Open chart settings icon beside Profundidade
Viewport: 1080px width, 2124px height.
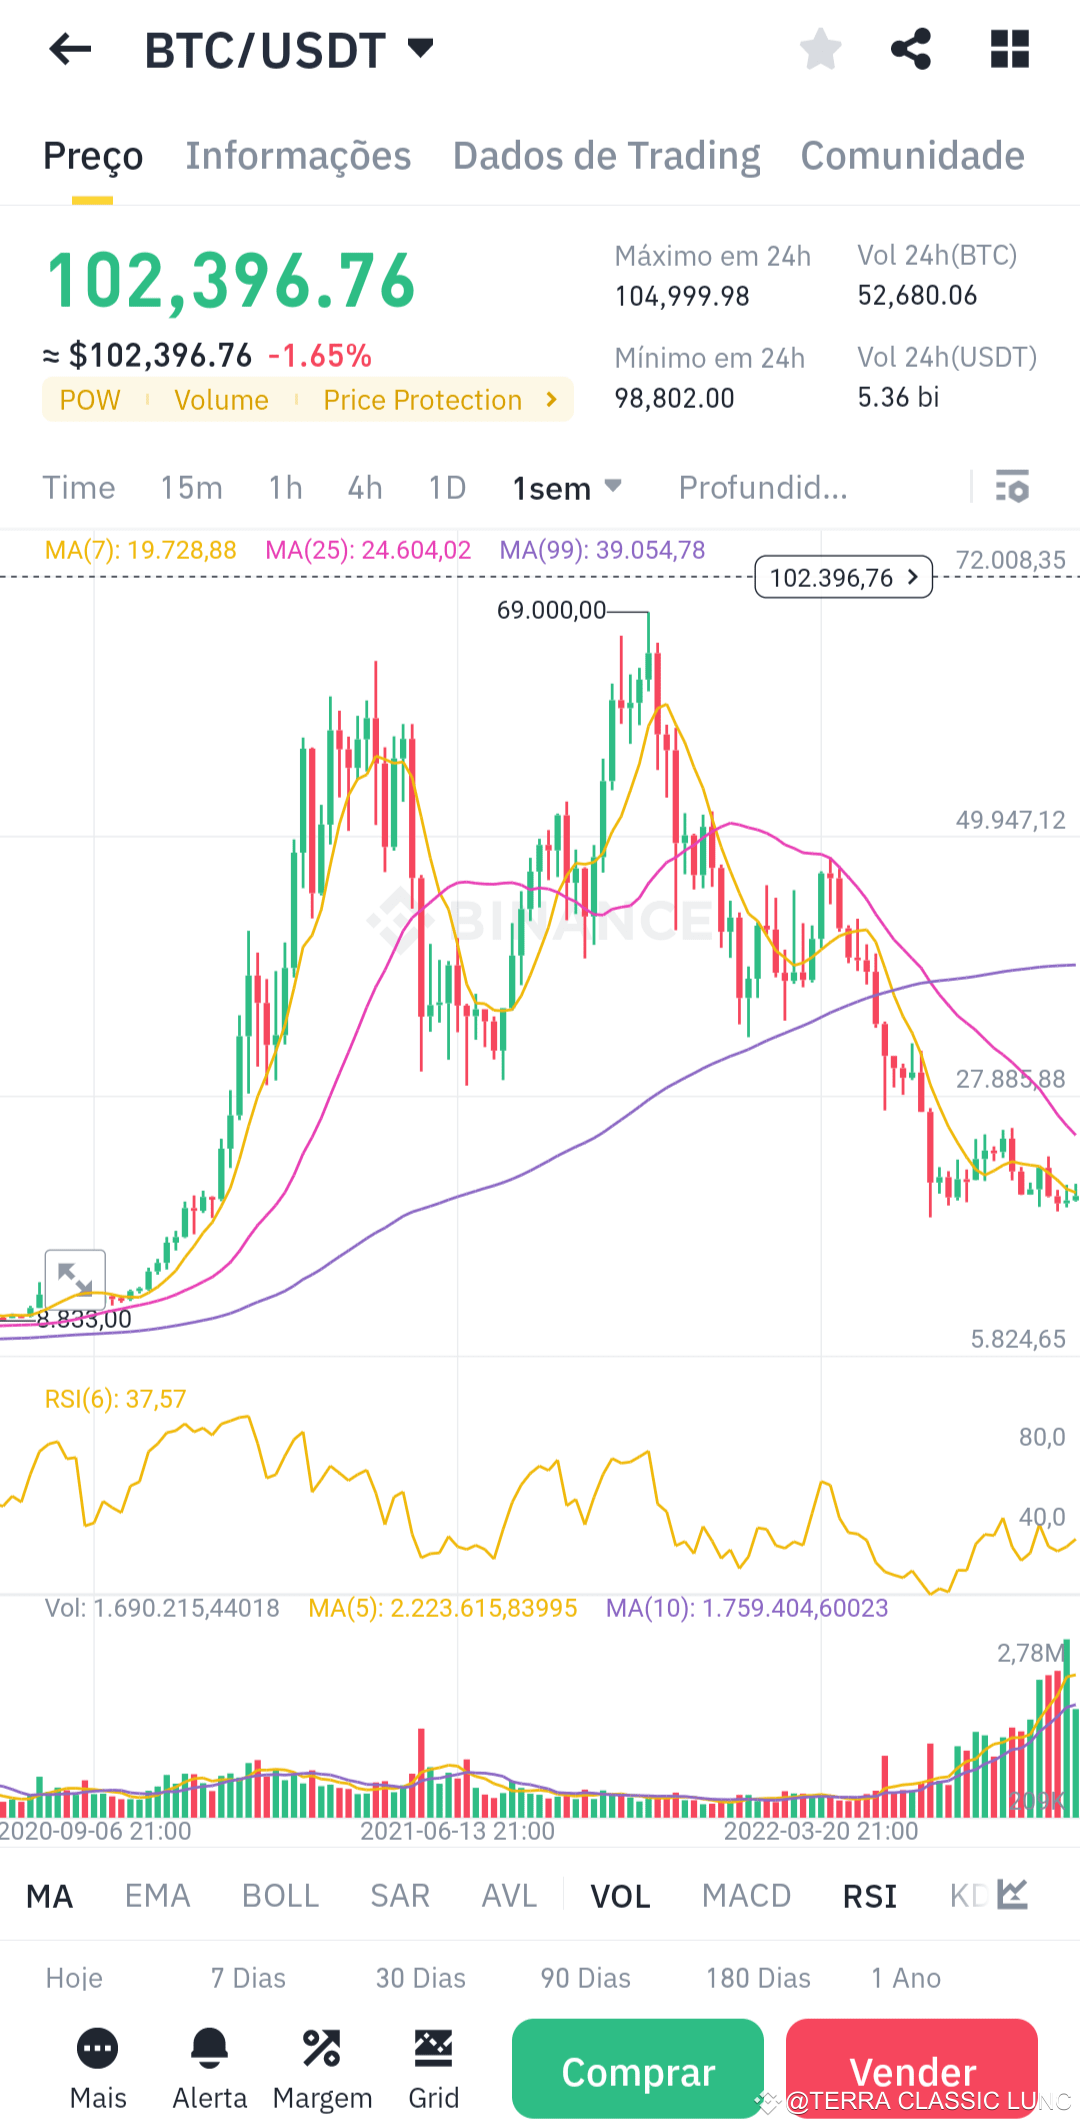coord(1012,487)
